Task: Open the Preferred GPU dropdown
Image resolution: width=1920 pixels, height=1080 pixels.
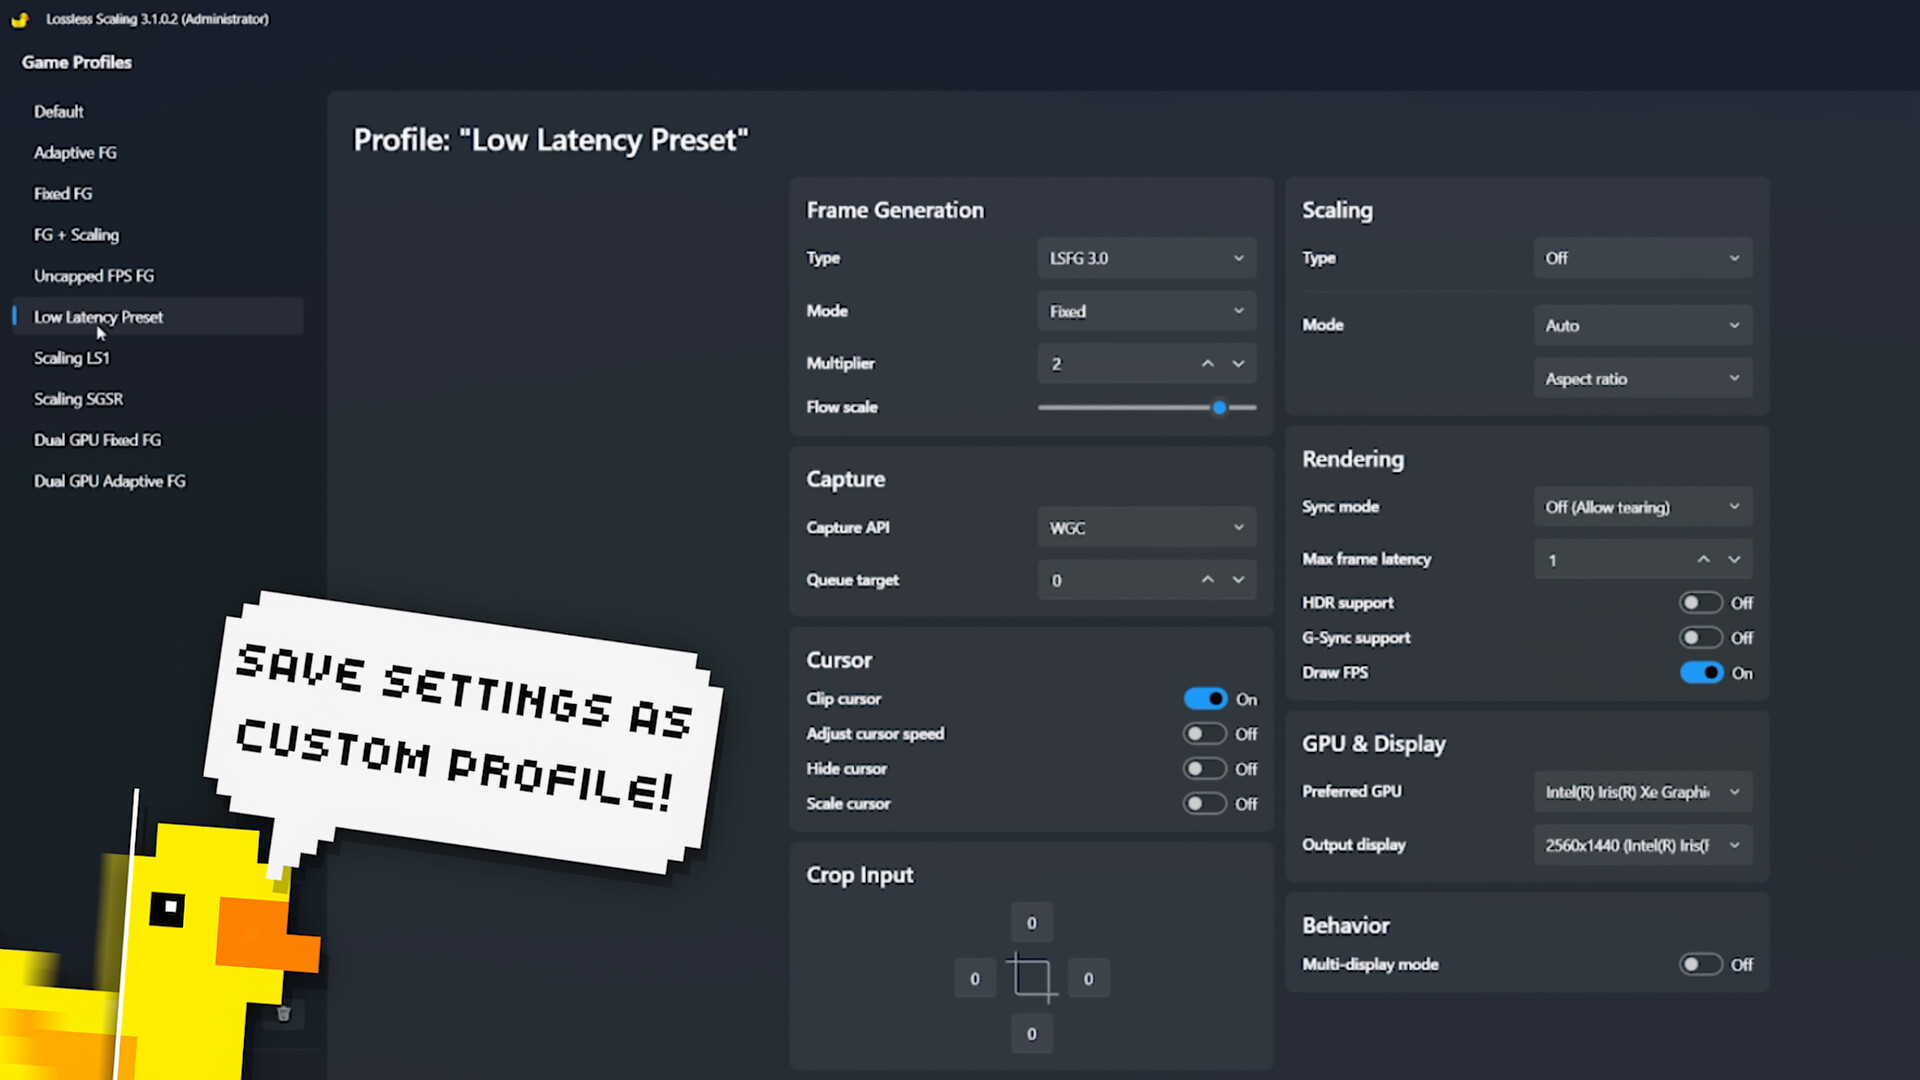Action: coord(1642,791)
